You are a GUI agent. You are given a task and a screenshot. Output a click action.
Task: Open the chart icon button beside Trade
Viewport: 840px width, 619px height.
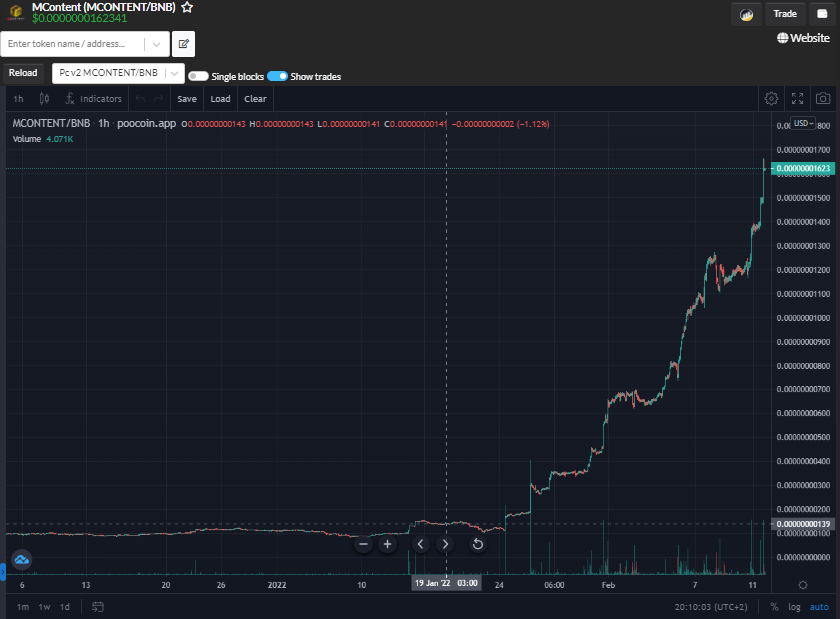coord(746,14)
